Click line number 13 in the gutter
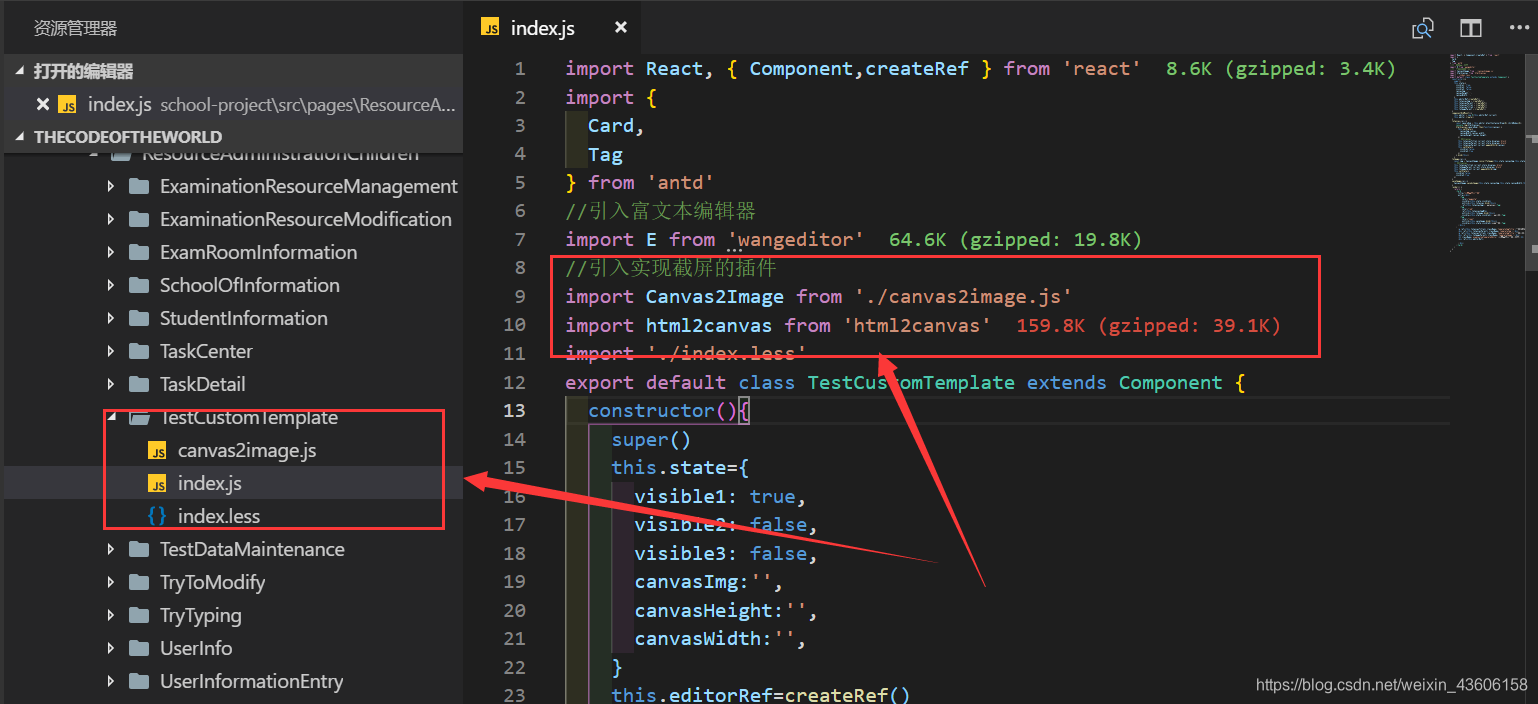The image size is (1538, 704). [x=515, y=410]
